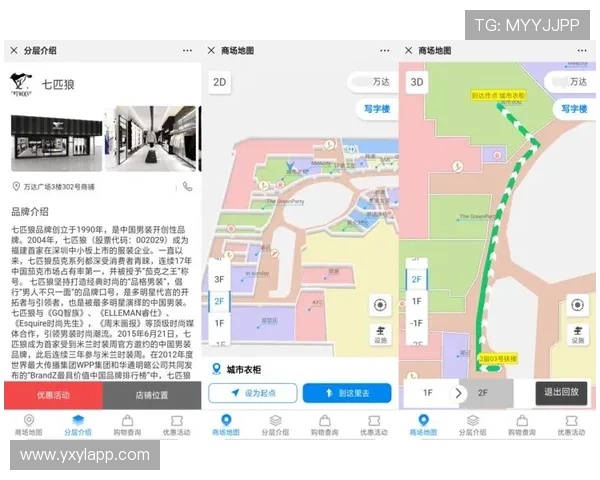Open 分层介绍 tab in middle screen's bottom bar
Screen dimensions: 600x480
pos(275,425)
